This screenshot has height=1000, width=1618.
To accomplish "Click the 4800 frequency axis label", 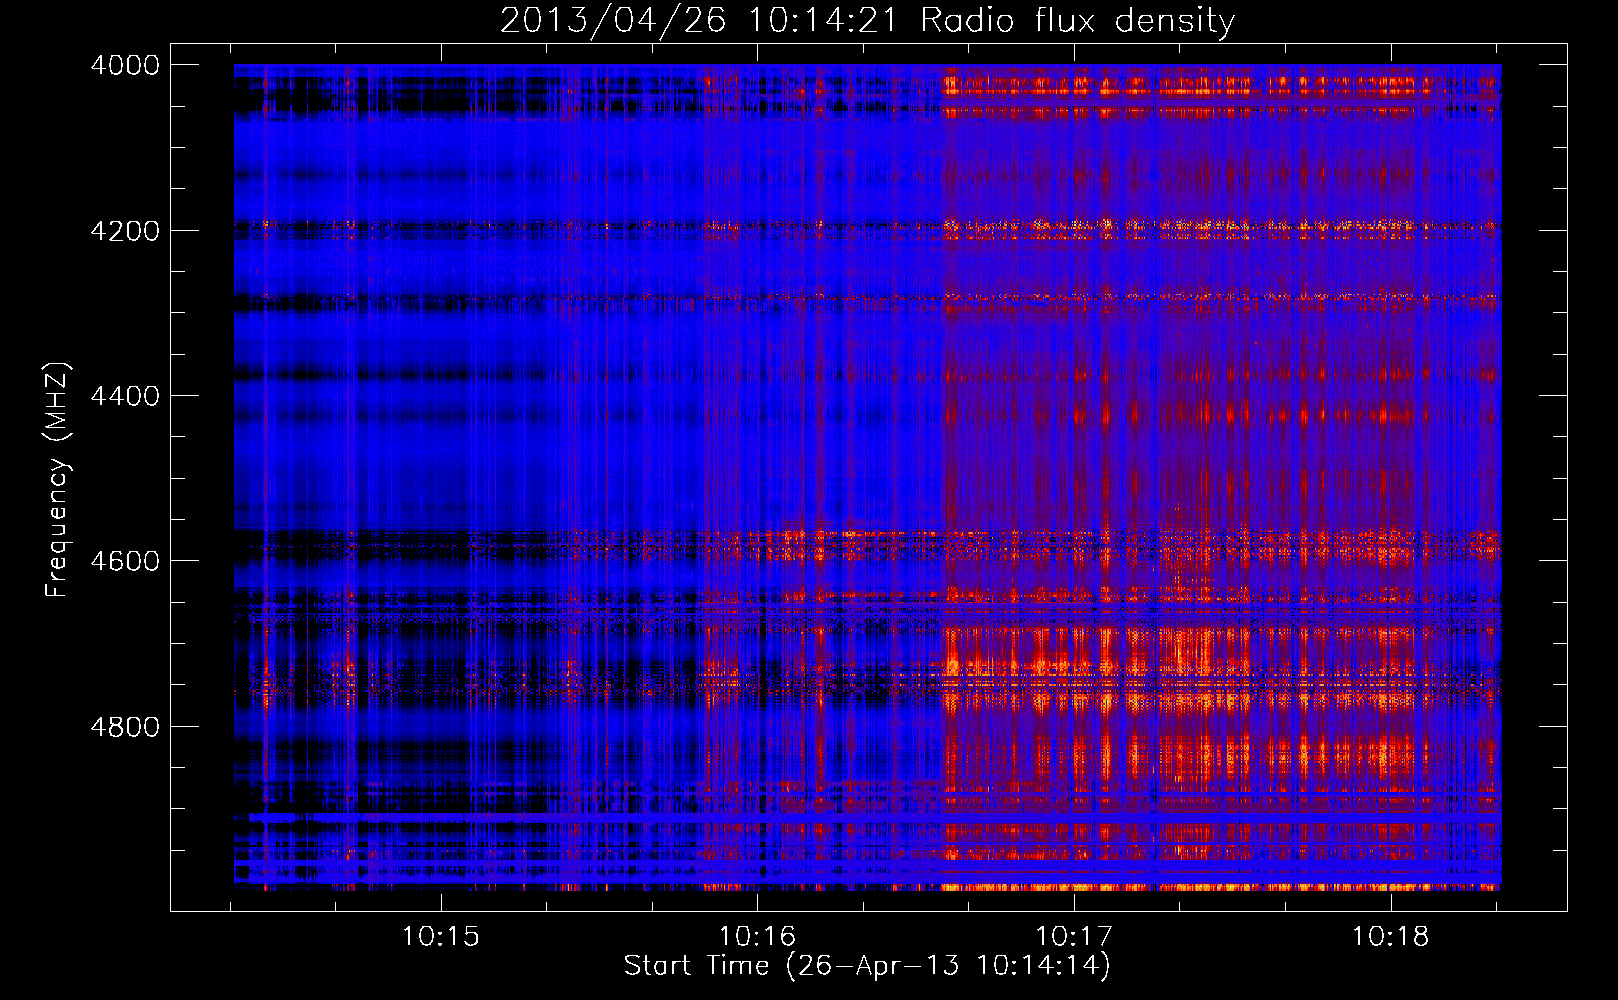I will coord(125,727).
